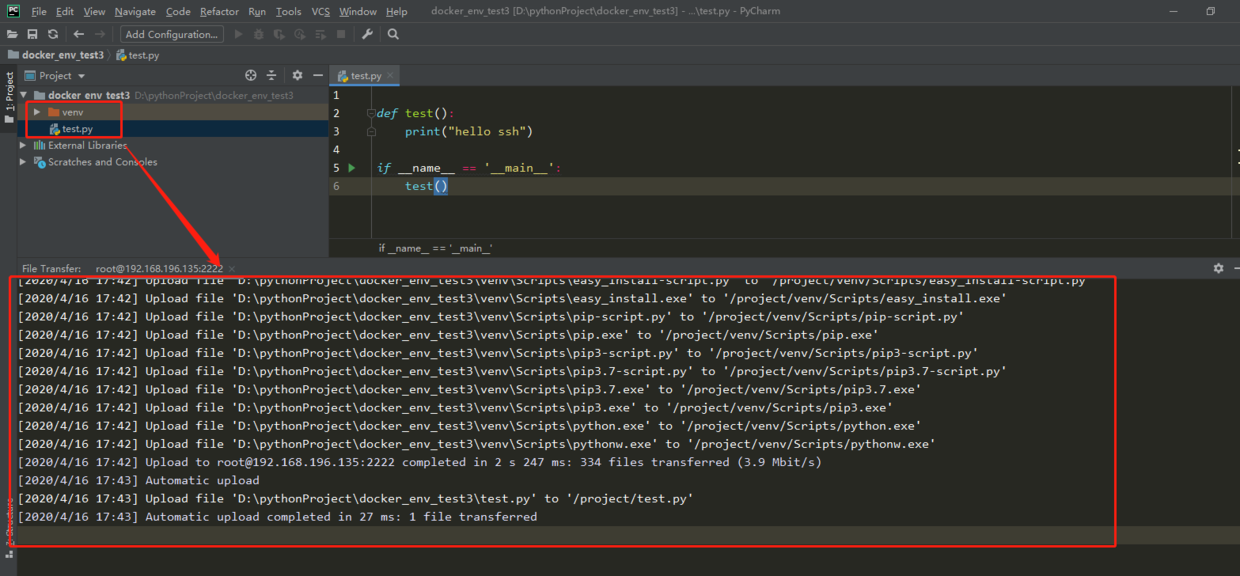Select Scratches and Consoles in Project tree
This screenshot has height=576, width=1240.
(95, 162)
